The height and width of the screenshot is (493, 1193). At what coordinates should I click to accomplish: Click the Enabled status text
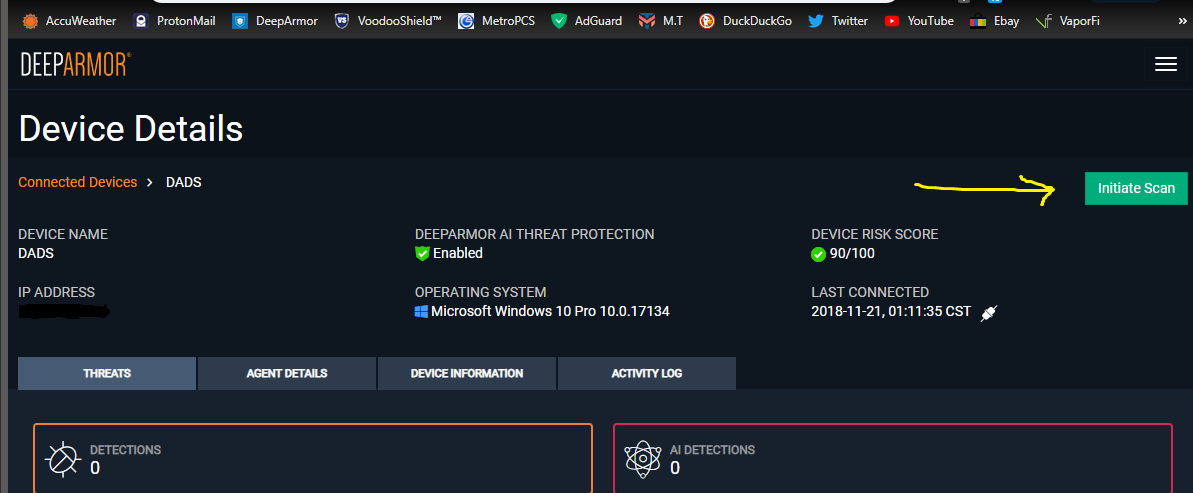[x=458, y=253]
